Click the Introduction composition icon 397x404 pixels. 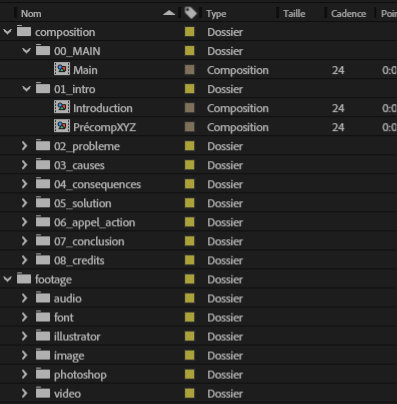coord(62,107)
